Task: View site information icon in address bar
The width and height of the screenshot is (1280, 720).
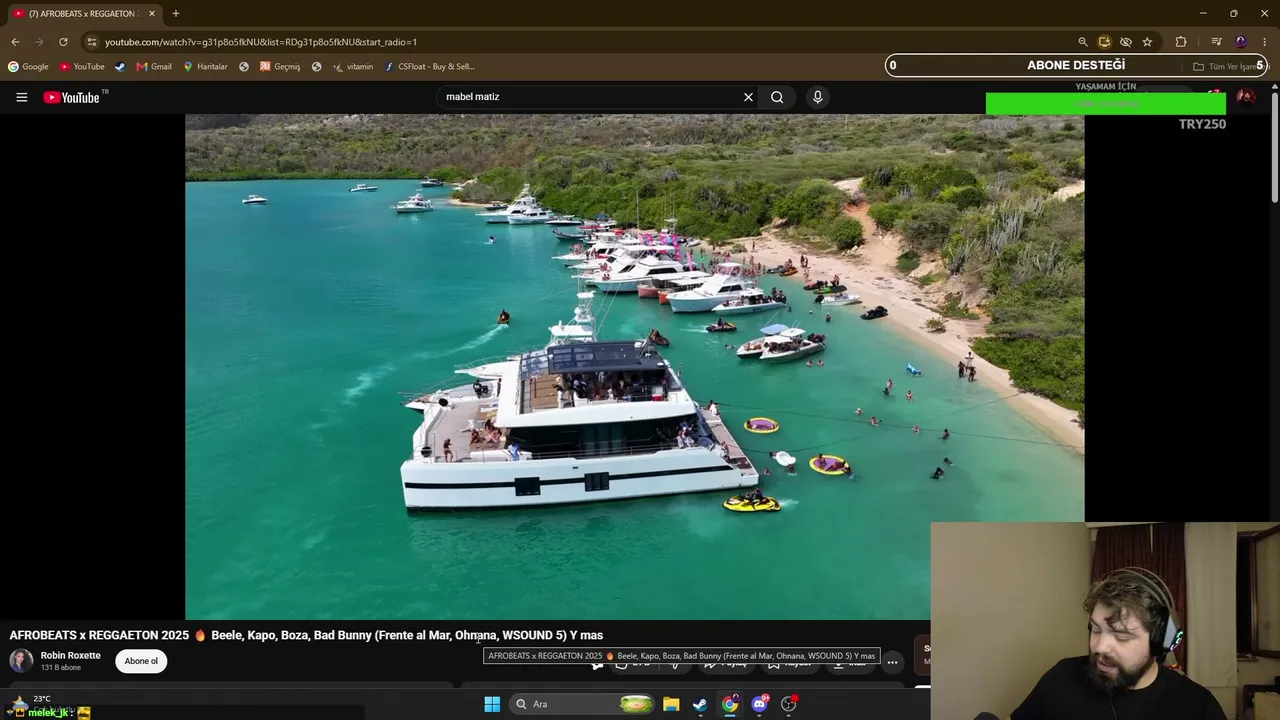Action: [x=92, y=42]
